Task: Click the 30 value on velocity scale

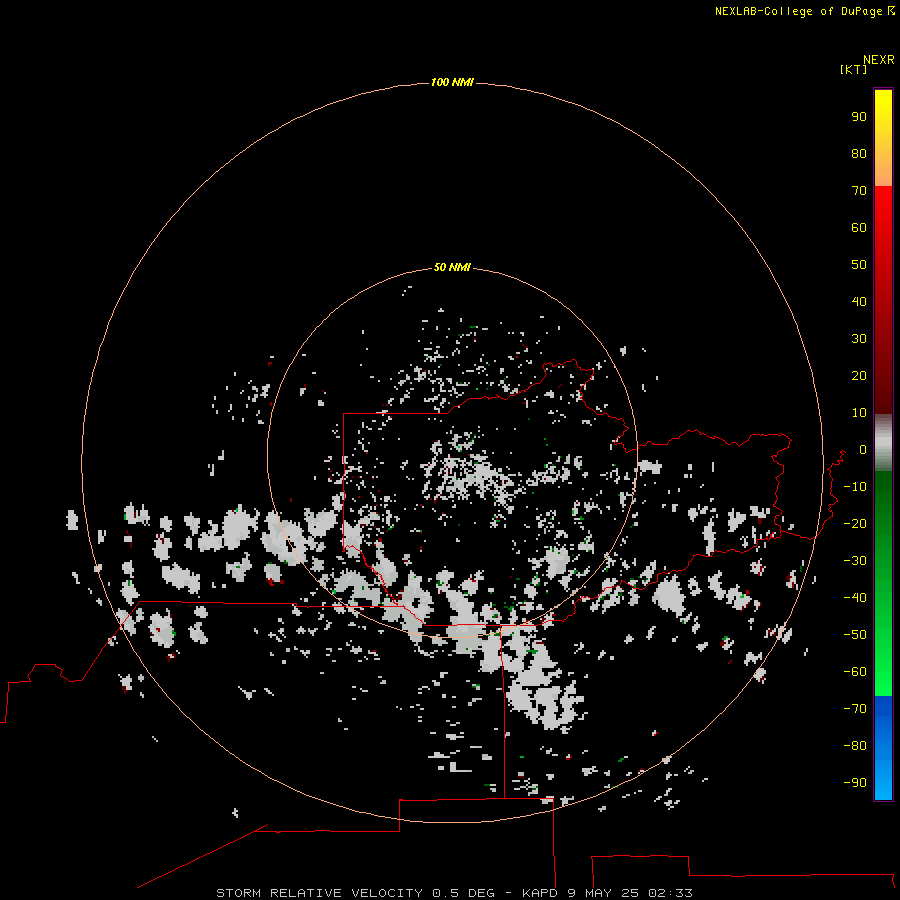Action: [859, 339]
